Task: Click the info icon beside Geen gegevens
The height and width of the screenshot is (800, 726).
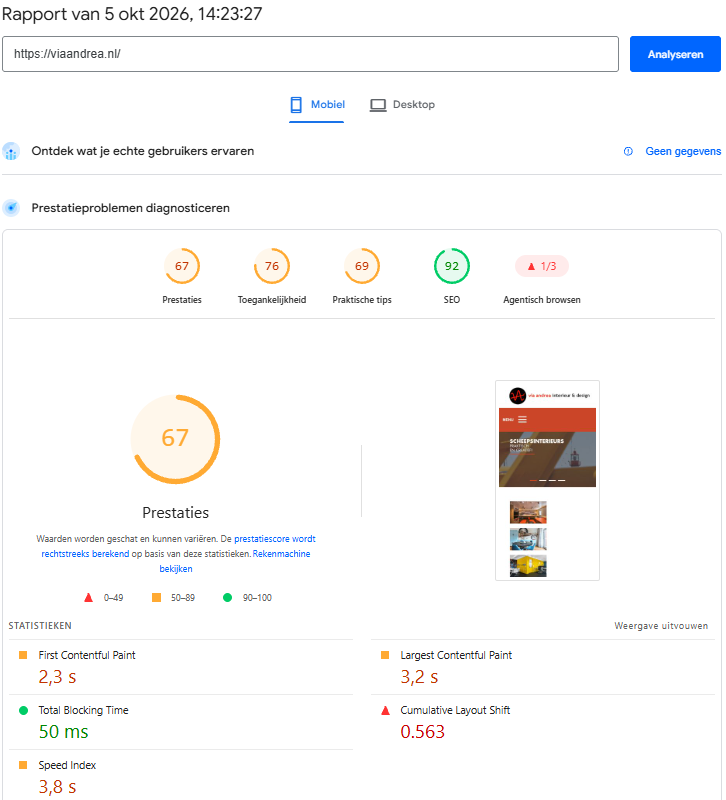Action: [x=628, y=151]
